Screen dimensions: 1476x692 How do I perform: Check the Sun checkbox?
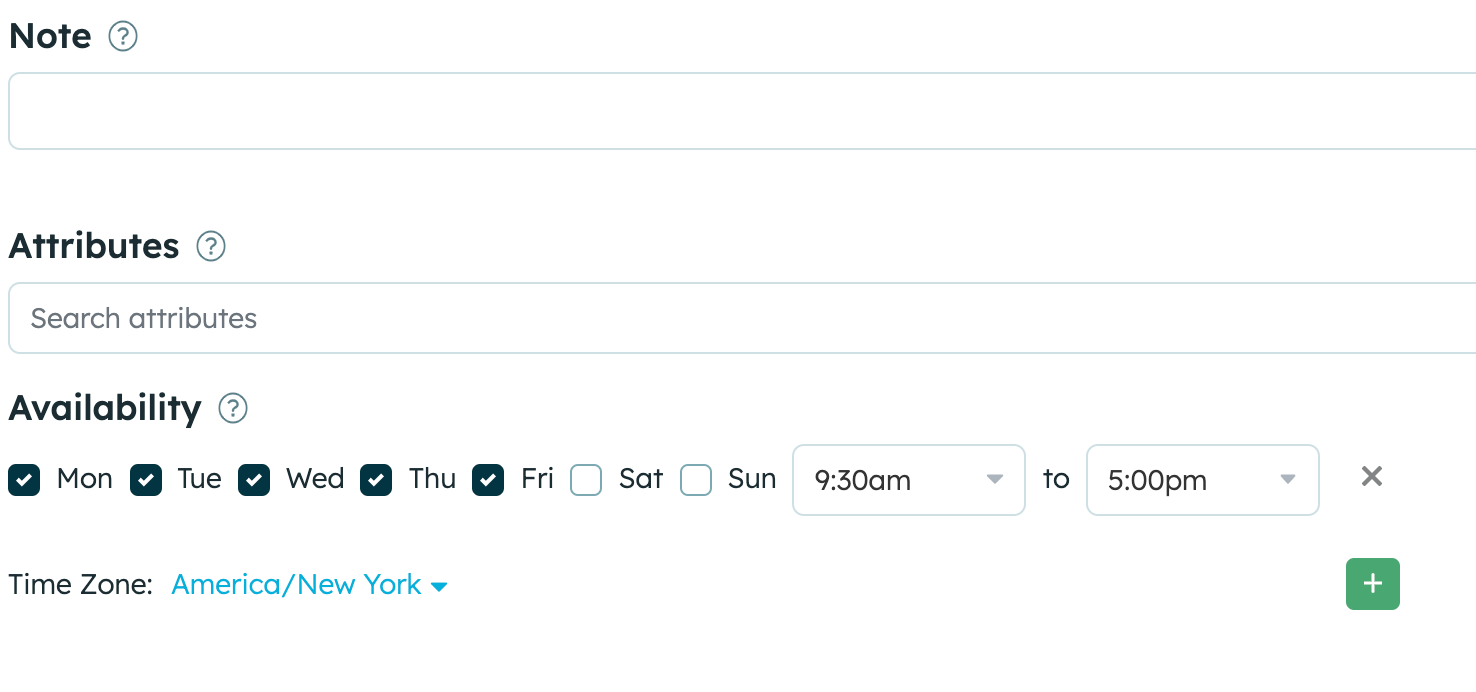coord(696,480)
